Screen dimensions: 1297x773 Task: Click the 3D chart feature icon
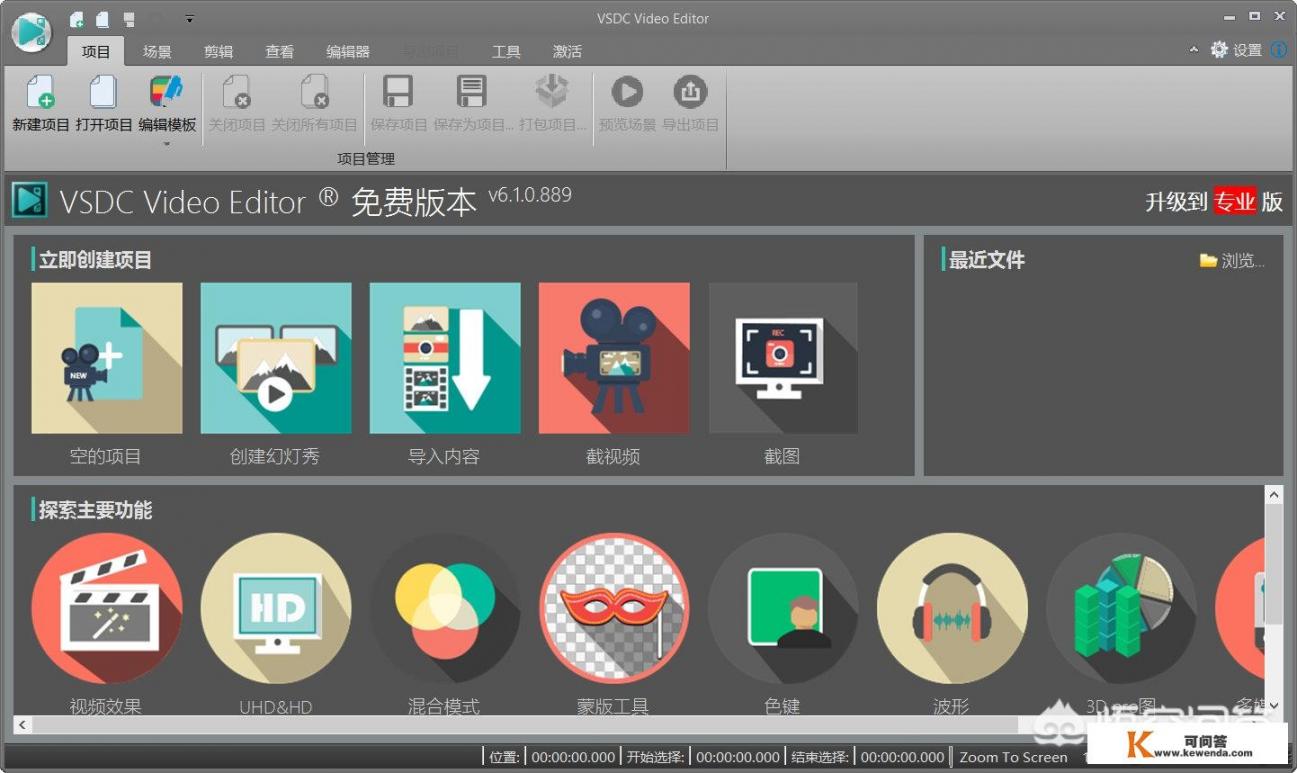1121,608
